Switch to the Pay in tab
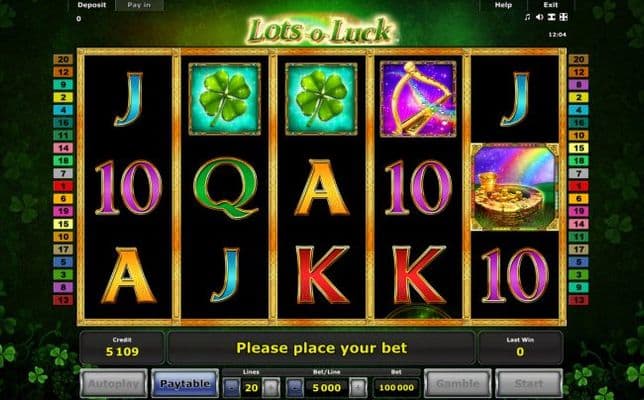 click(139, 5)
